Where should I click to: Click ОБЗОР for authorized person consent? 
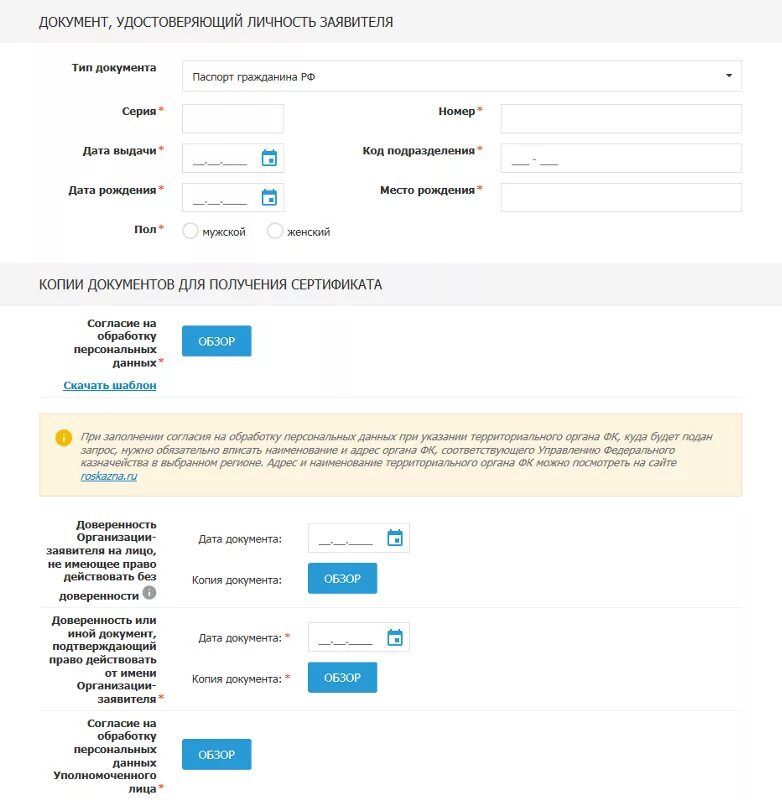click(x=217, y=754)
